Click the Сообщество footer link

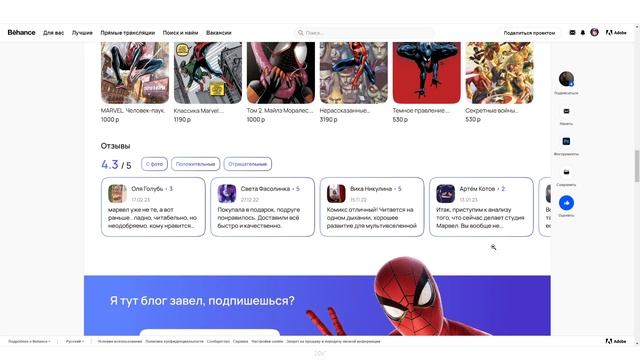coord(218,341)
